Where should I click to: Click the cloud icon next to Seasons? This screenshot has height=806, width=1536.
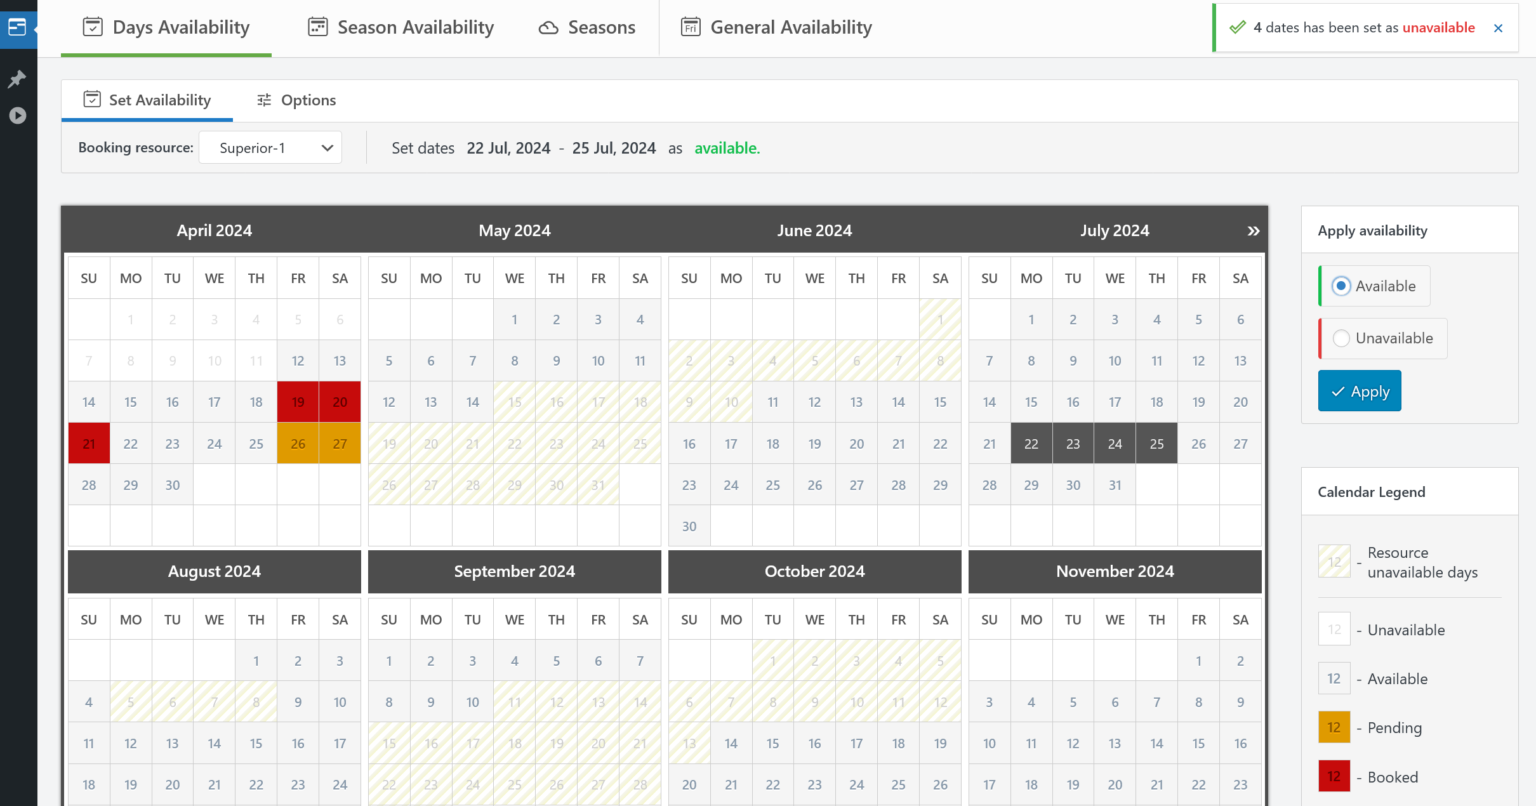coord(546,27)
